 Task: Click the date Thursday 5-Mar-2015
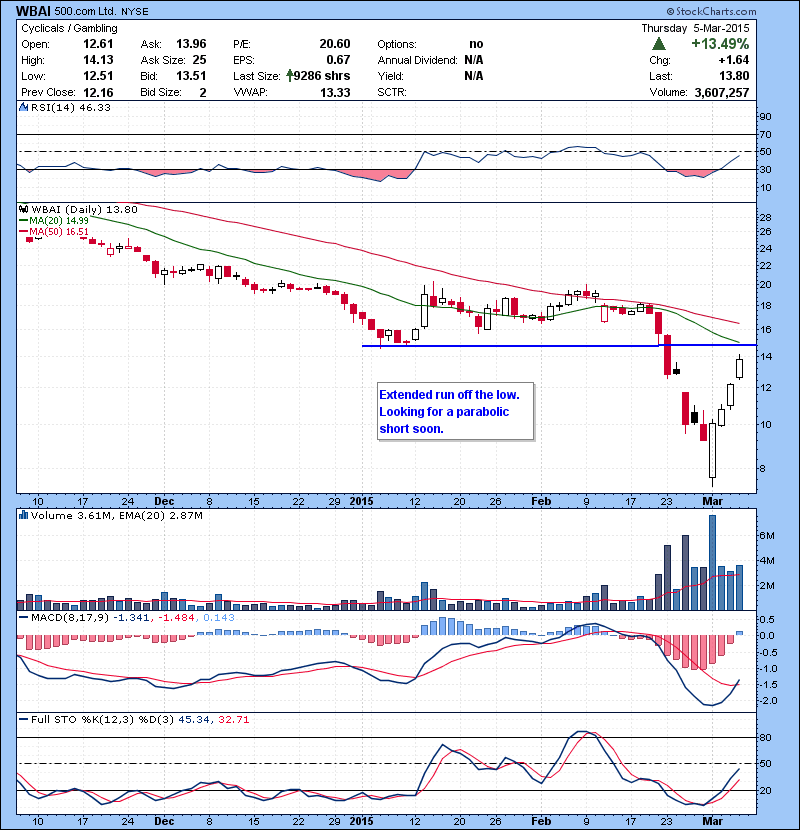[x=695, y=28]
